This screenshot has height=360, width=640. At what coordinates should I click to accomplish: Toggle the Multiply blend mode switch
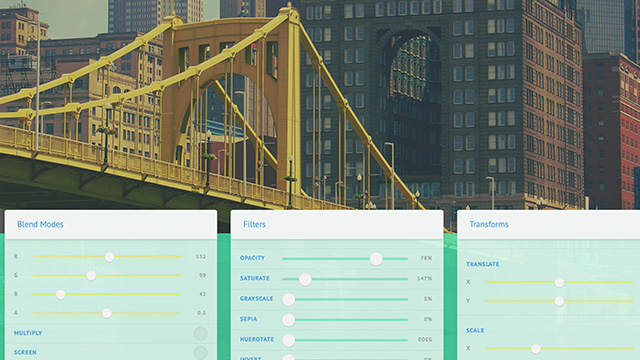coord(200,333)
